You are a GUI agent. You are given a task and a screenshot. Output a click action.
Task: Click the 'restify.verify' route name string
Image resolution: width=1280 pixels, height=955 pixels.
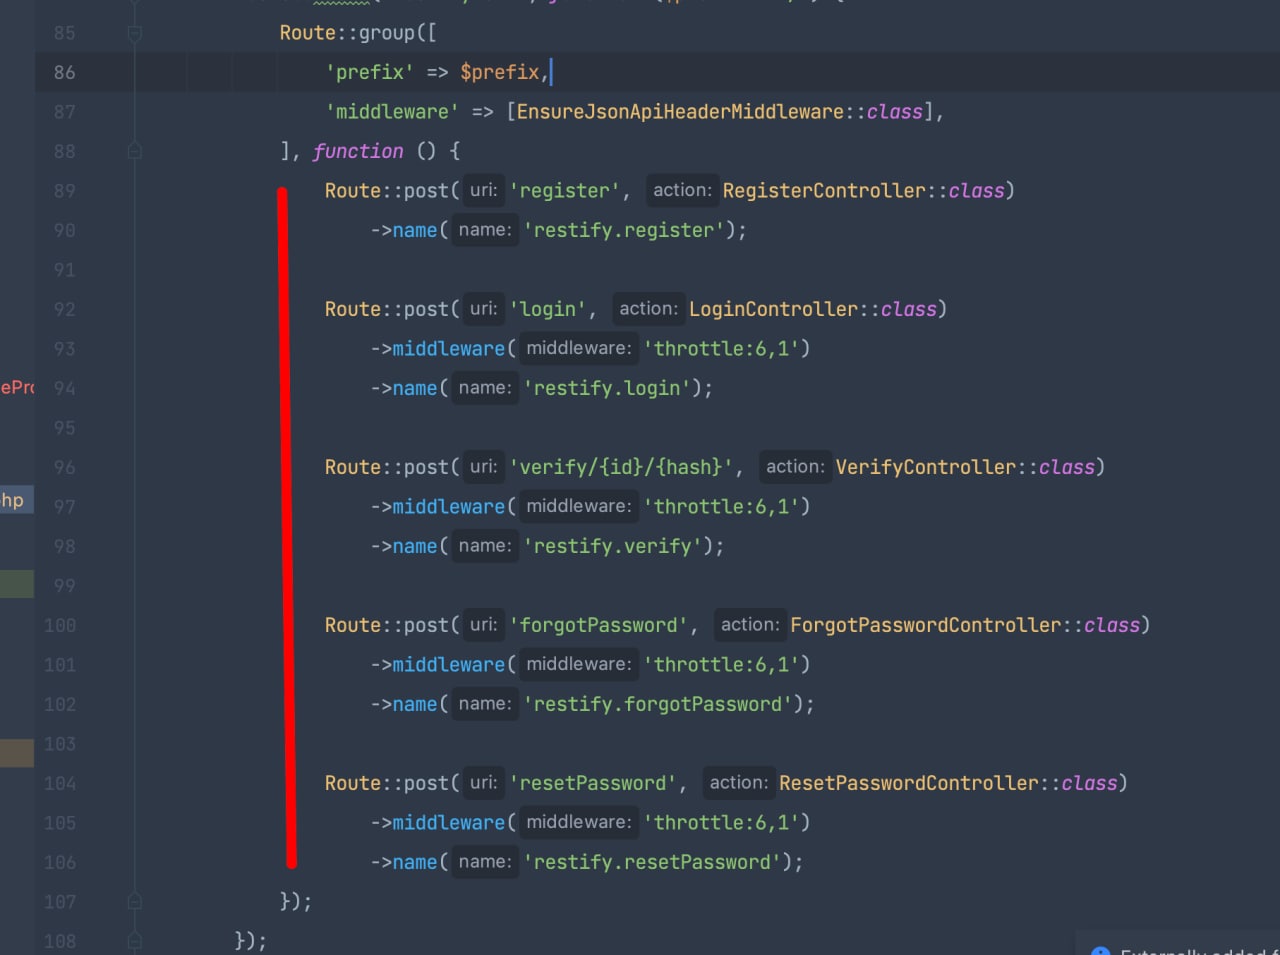613,546
